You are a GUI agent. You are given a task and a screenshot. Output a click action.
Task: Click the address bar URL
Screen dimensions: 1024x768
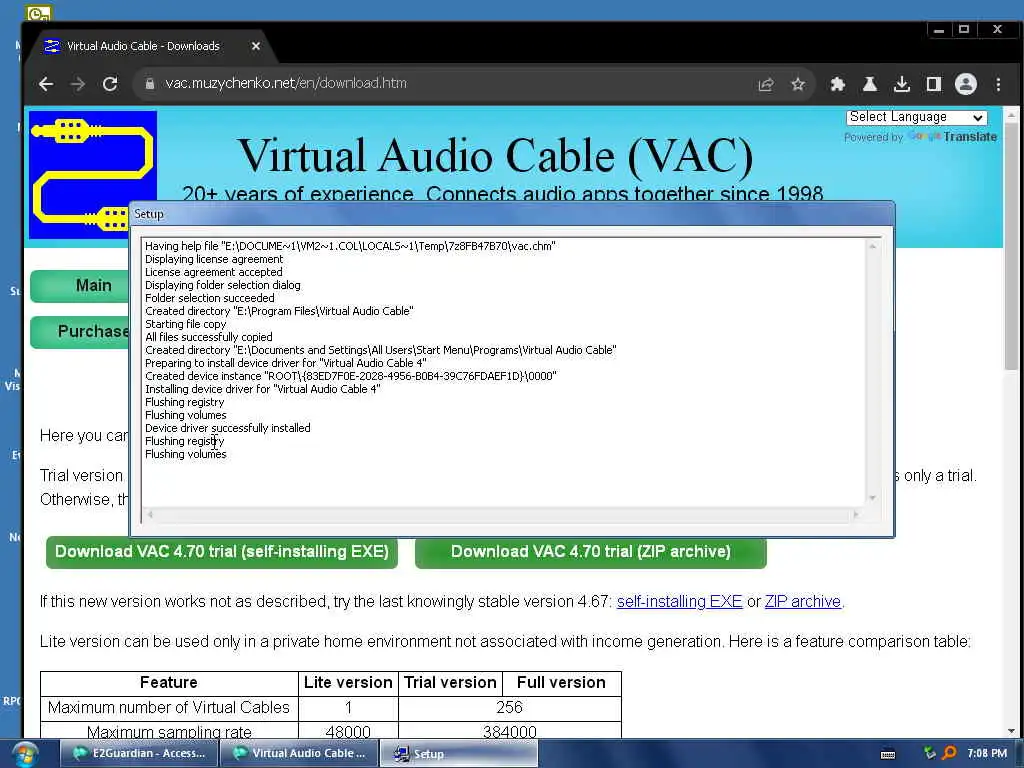(x=286, y=84)
